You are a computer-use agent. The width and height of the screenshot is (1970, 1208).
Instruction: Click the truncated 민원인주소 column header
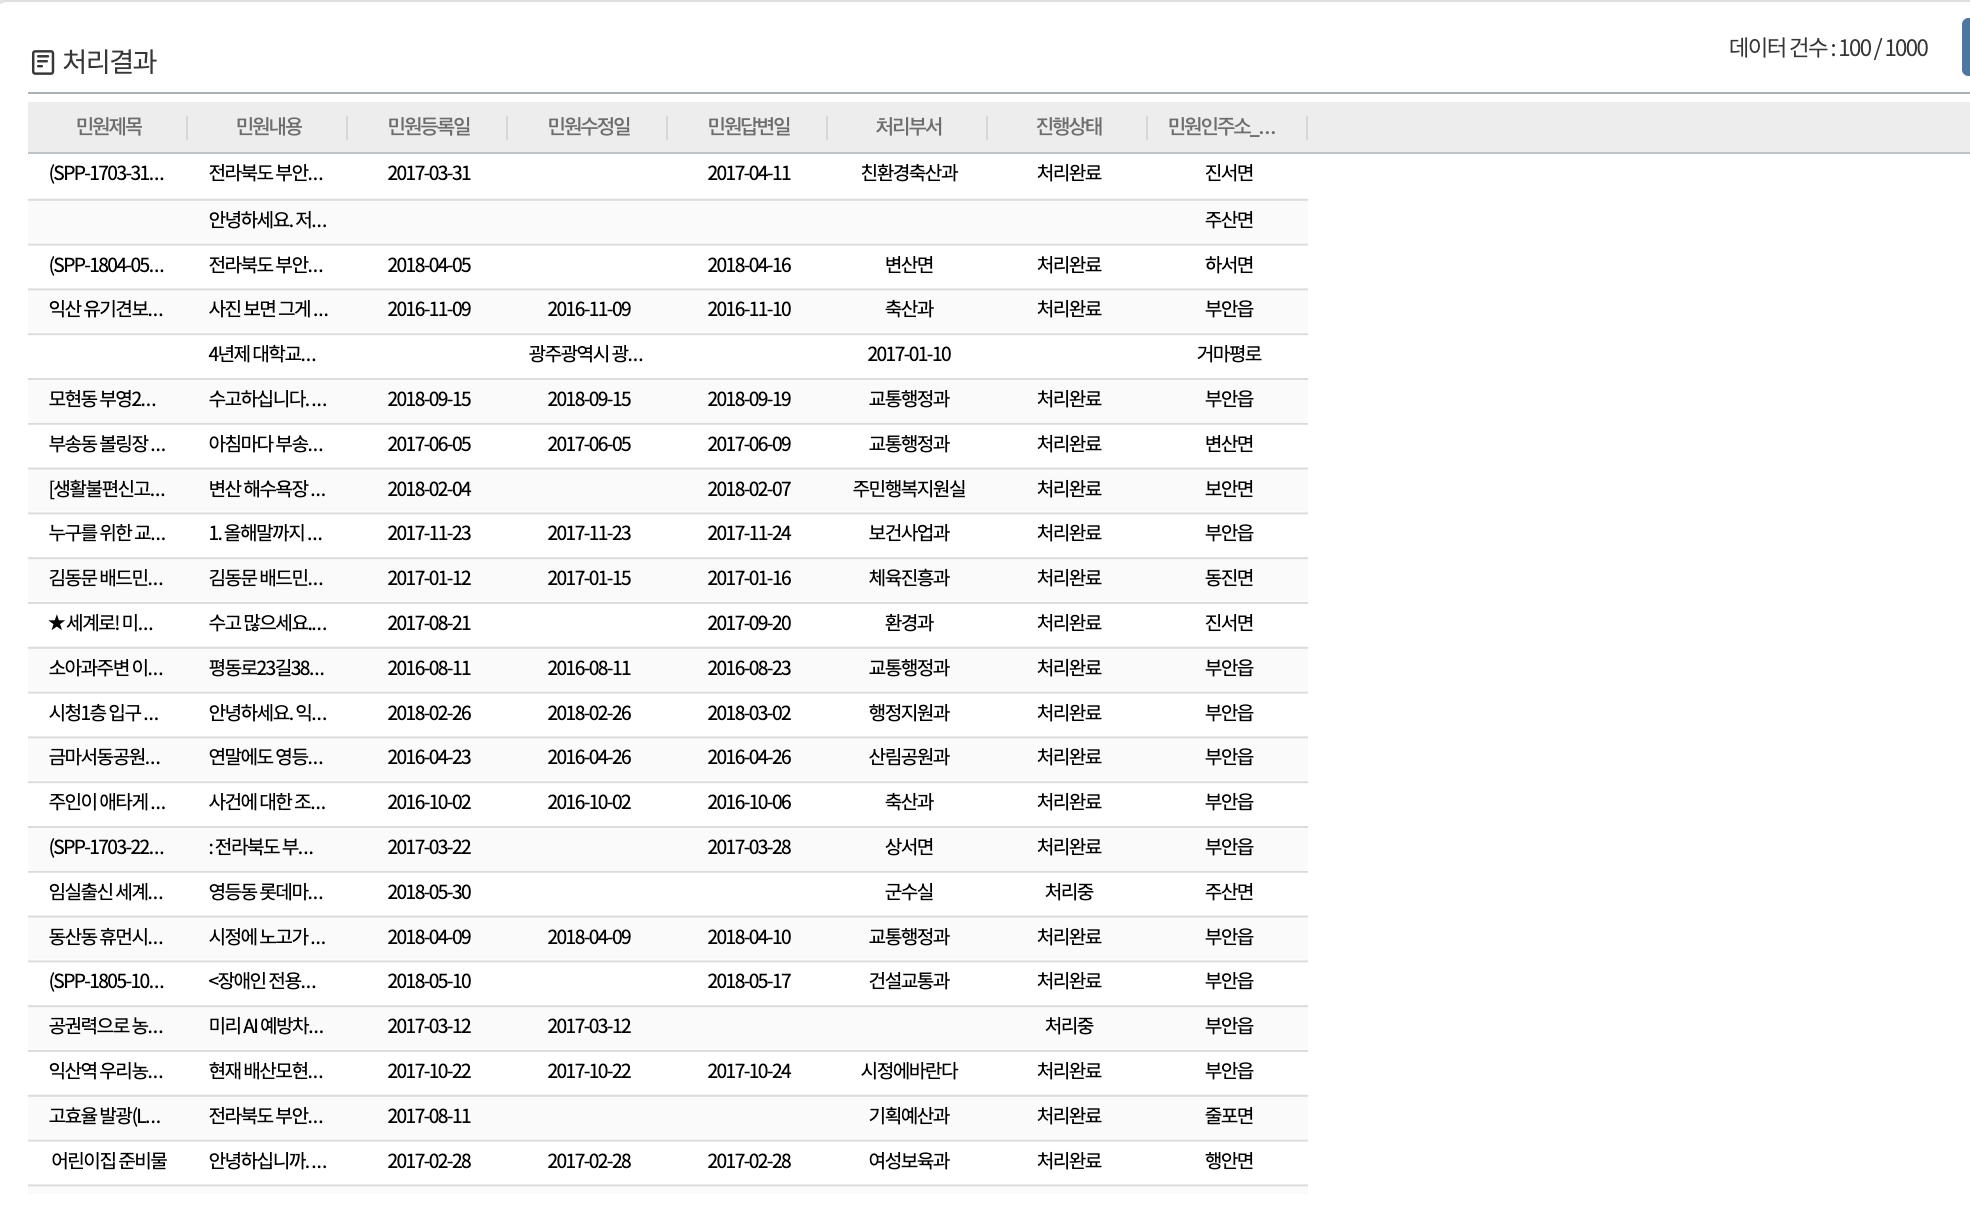1221,127
